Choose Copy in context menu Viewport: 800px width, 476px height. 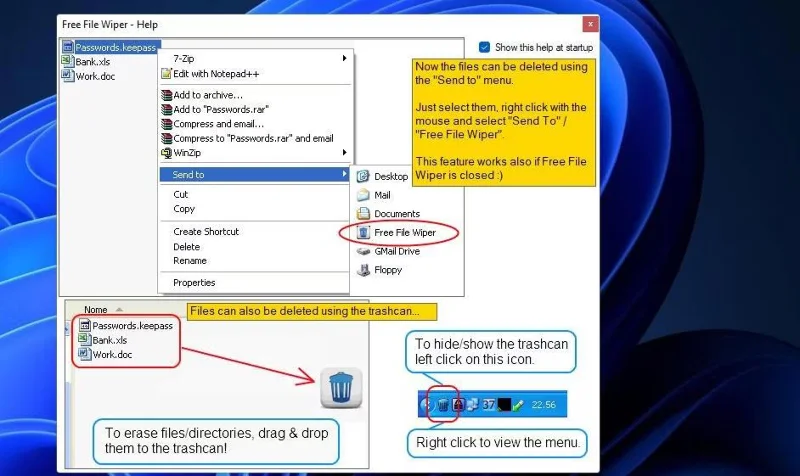[x=184, y=209]
